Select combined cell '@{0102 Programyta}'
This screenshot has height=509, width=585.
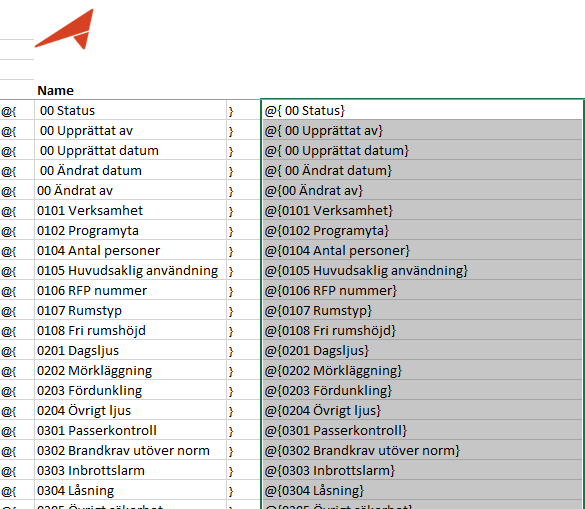pyautogui.click(x=422, y=230)
